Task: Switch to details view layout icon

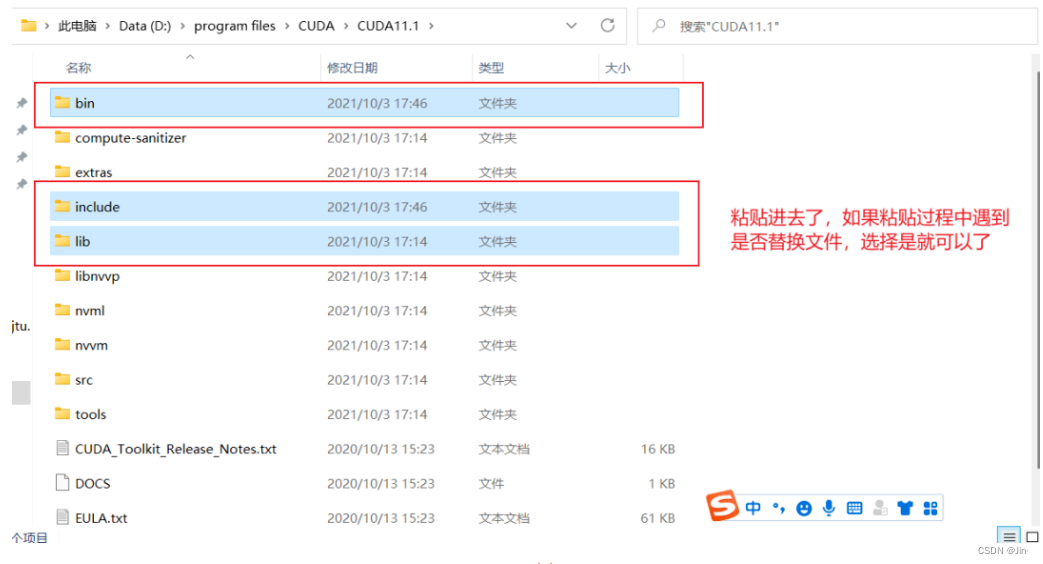Action: (1009, 536)
